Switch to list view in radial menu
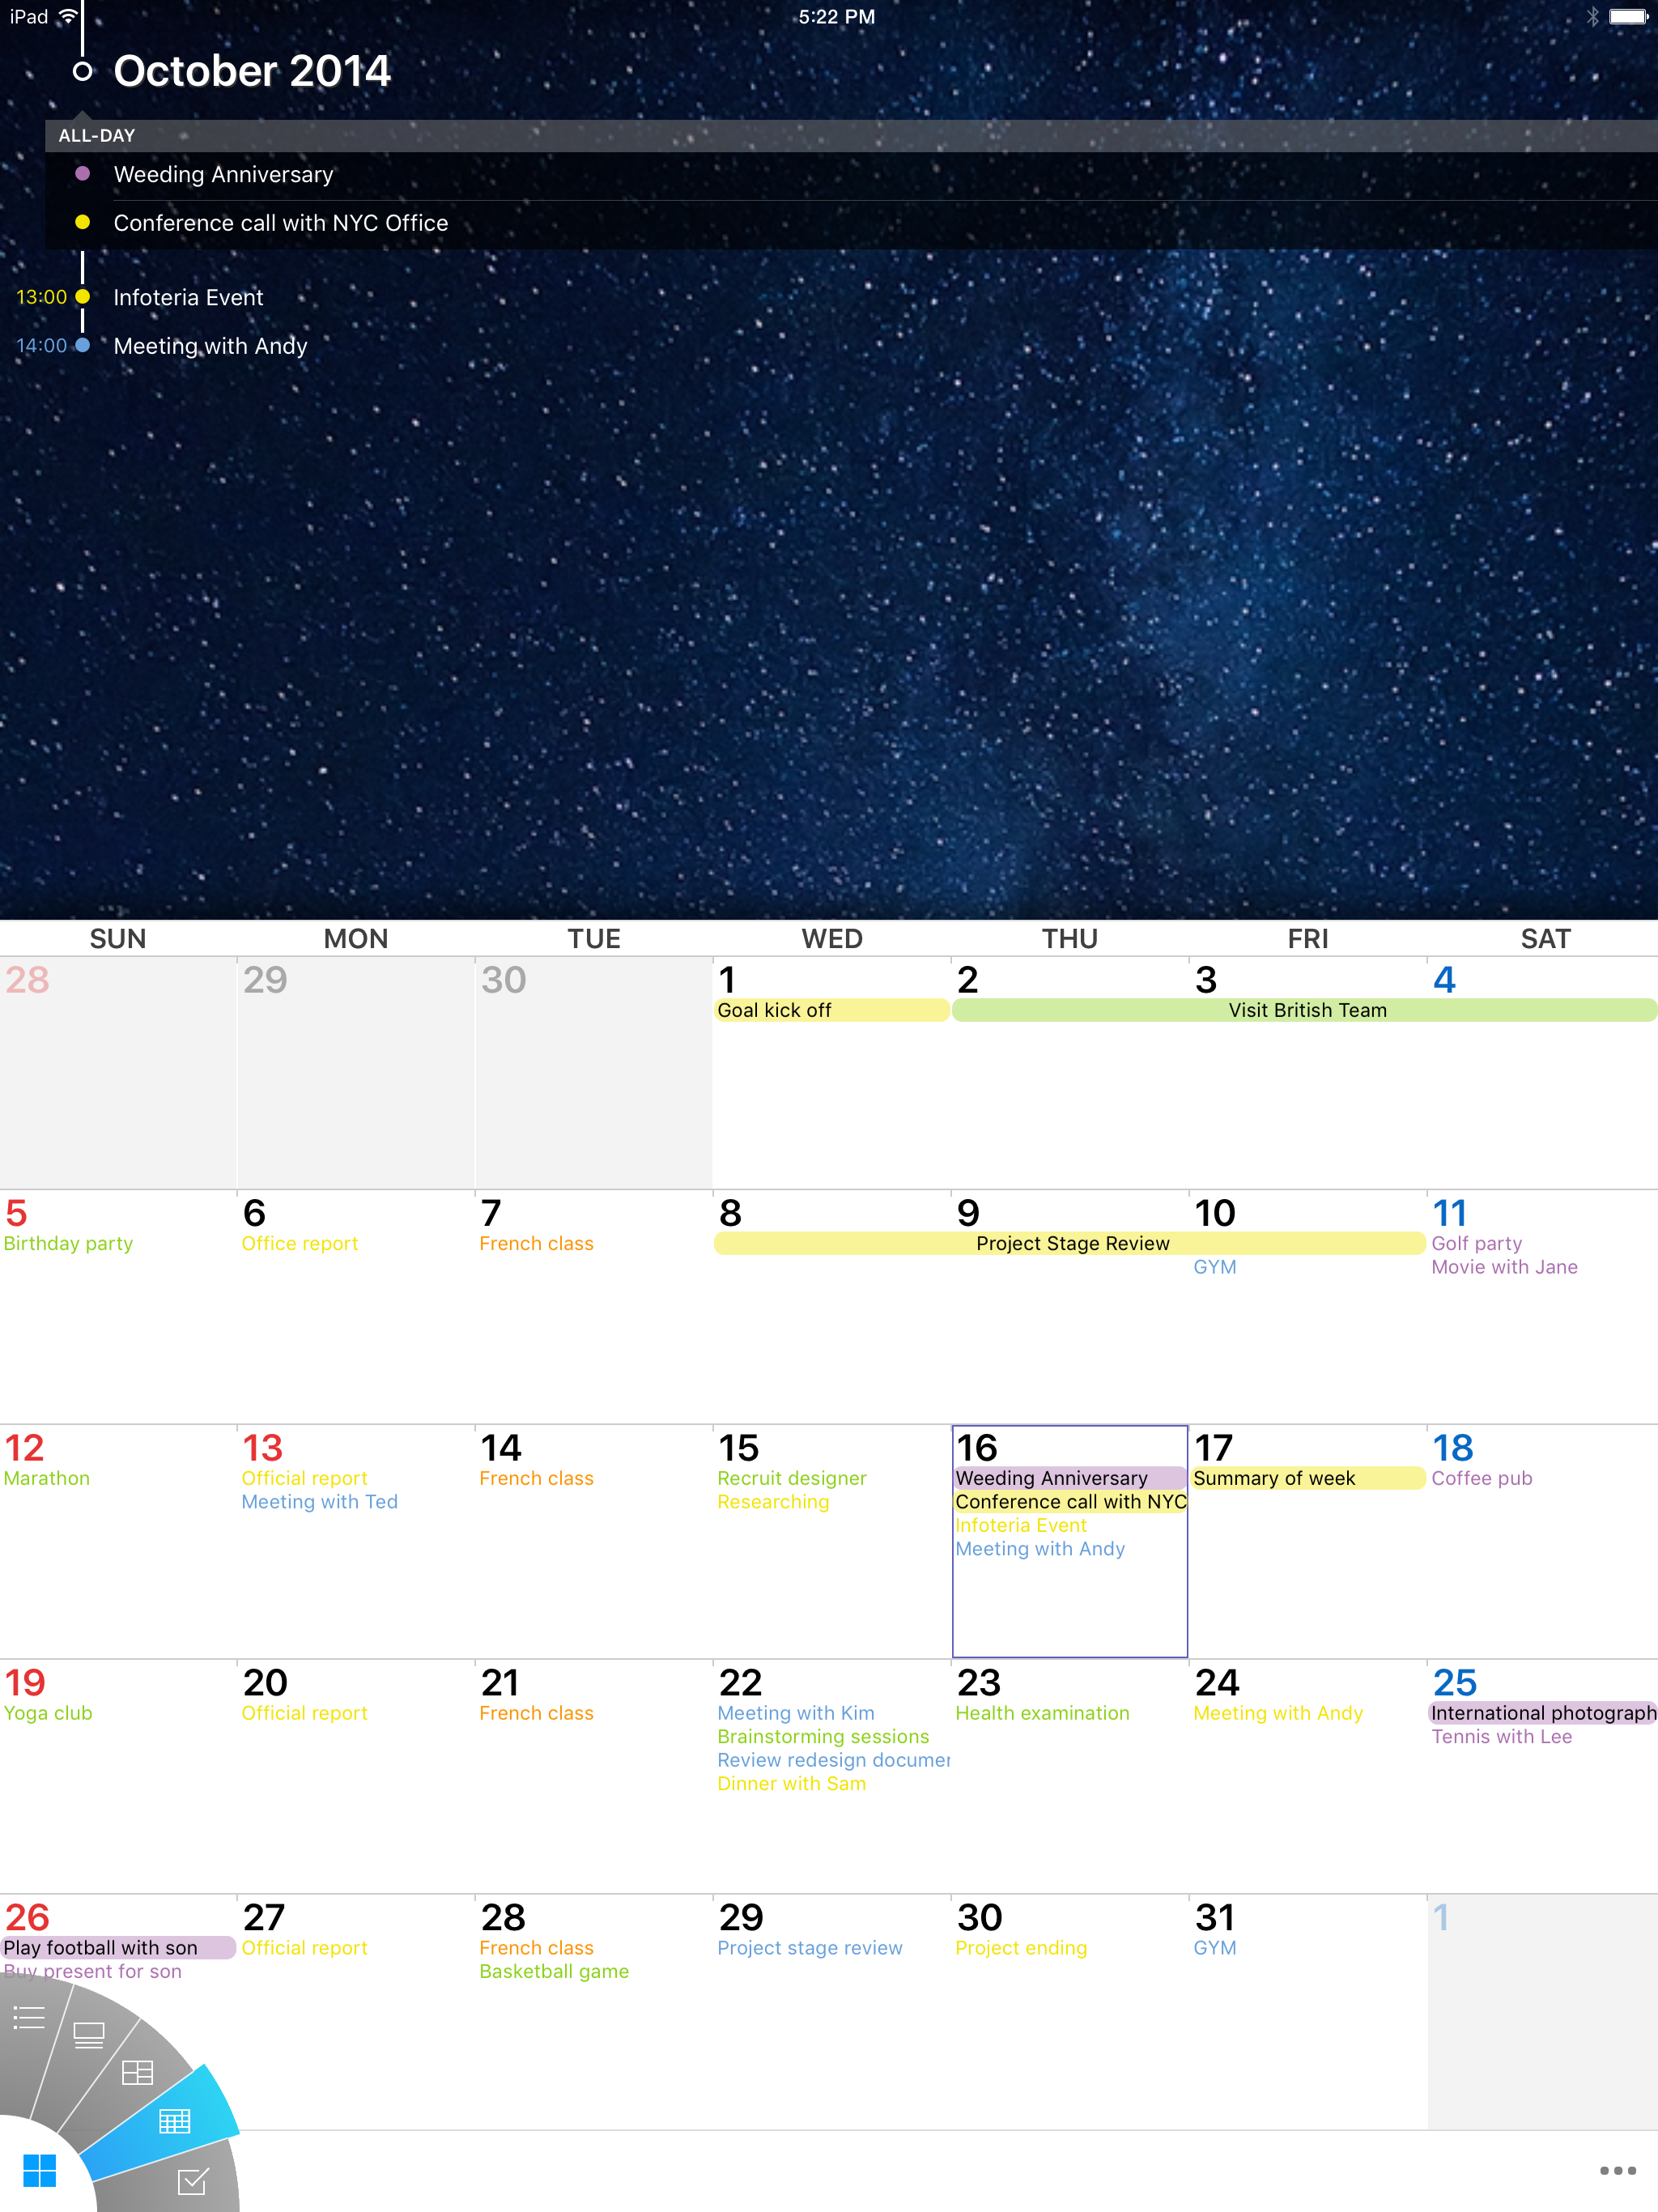 (29, 2017)
